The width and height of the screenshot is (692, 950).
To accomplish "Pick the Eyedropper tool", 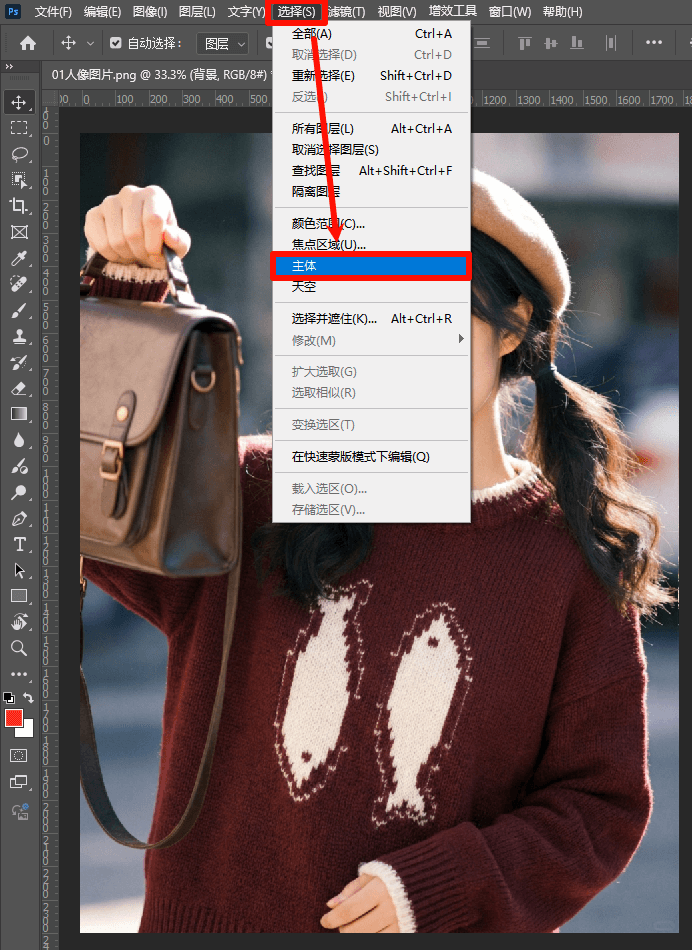I will pos(19,259).
